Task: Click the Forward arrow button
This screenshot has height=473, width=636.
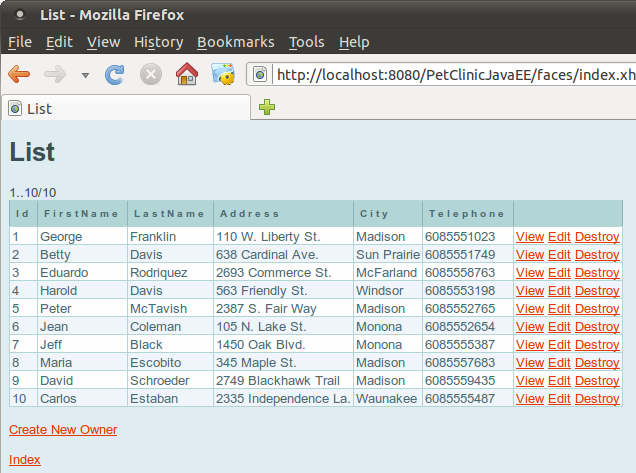Action: (55, 74)
